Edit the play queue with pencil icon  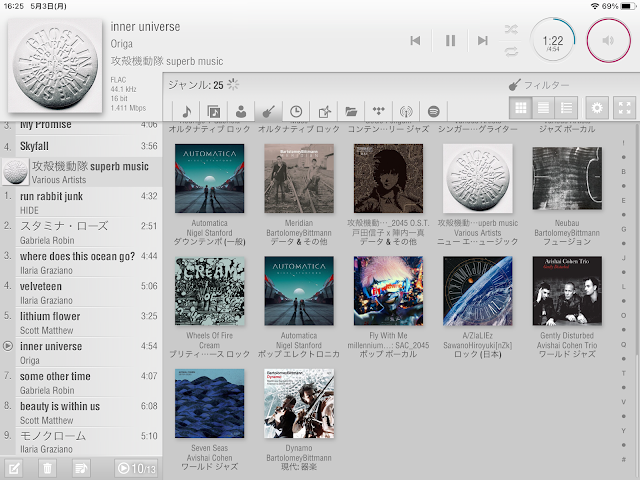coord(13,468)
